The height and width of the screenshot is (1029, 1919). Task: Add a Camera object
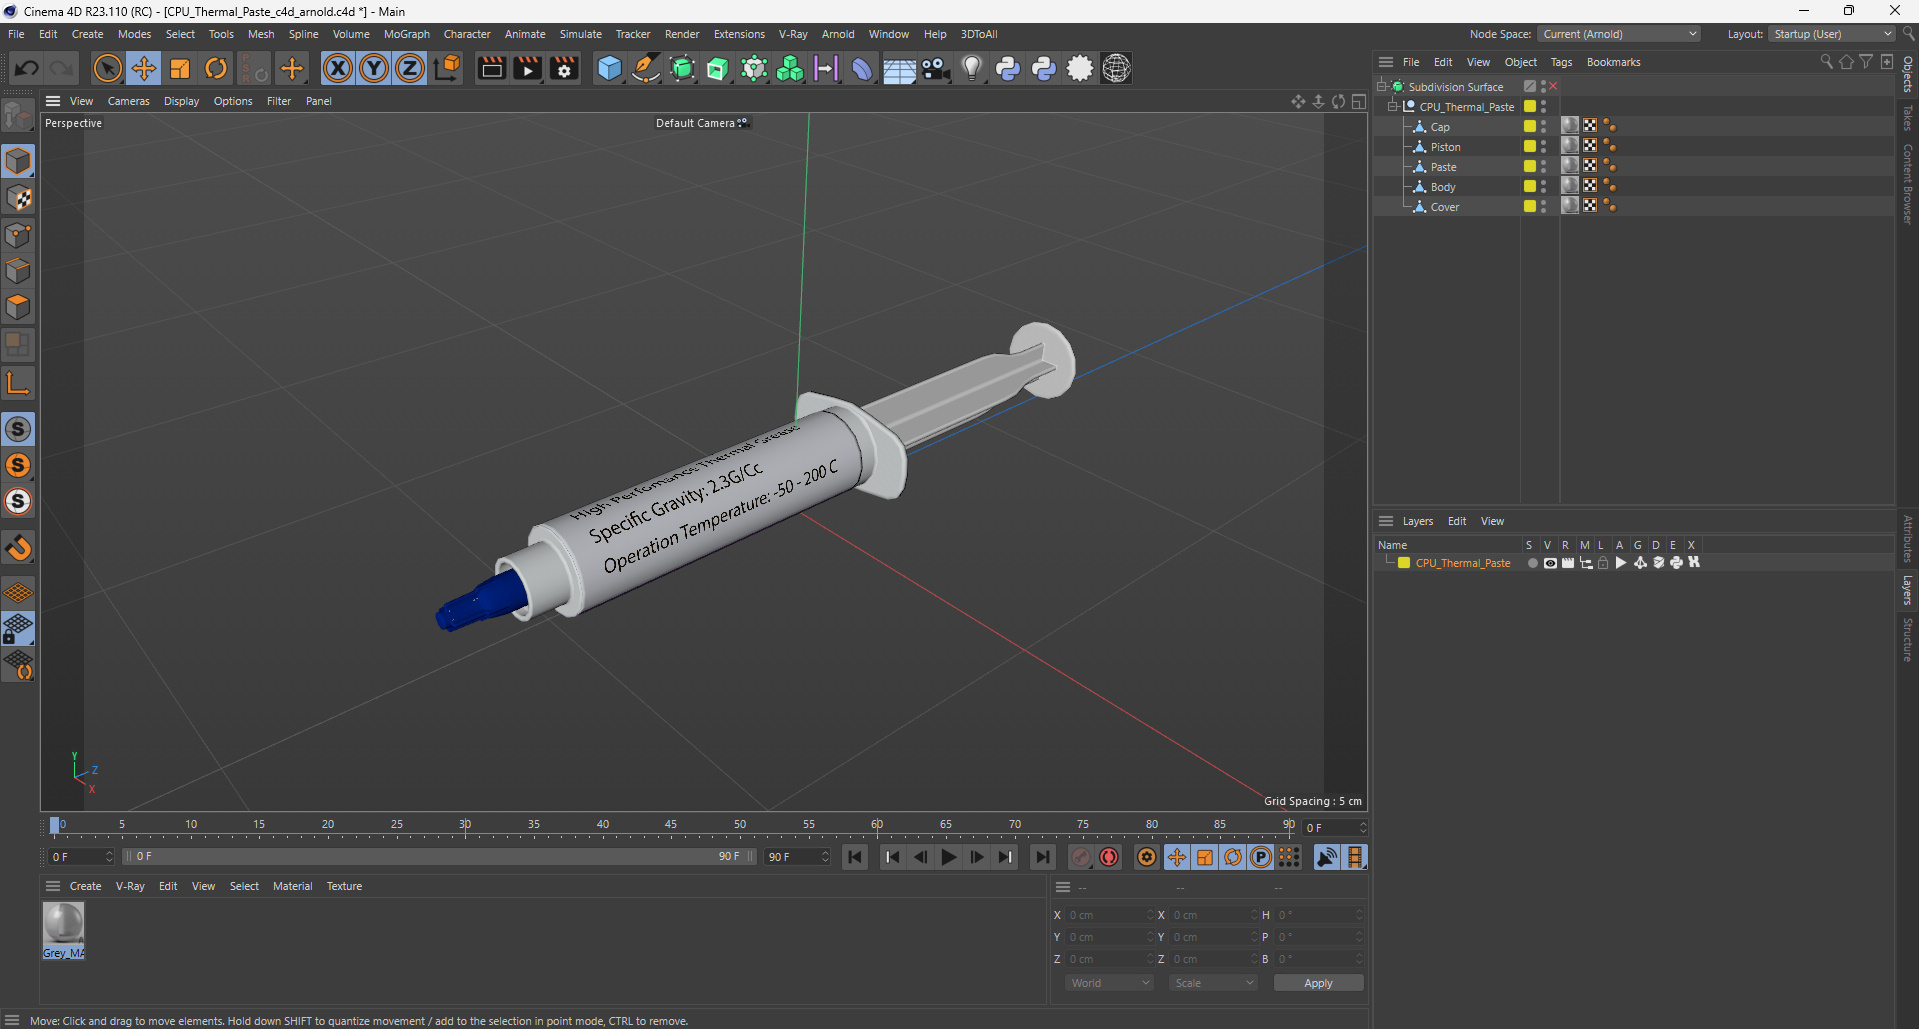coord(935,68)
